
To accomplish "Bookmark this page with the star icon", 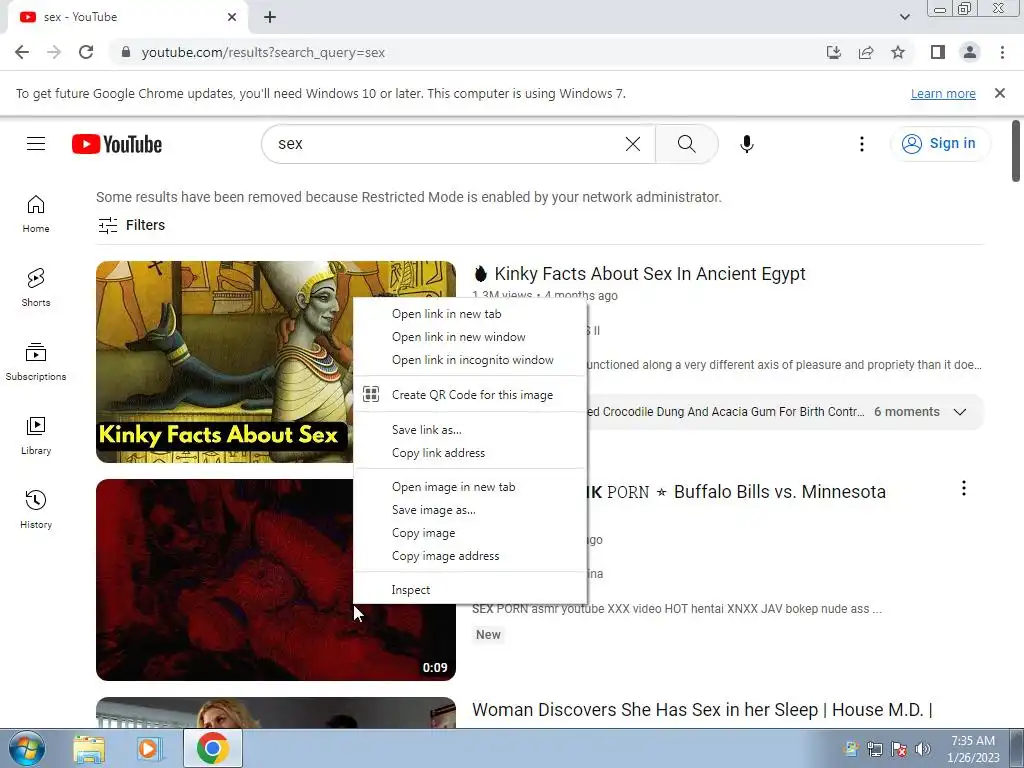I will [898, 52].
